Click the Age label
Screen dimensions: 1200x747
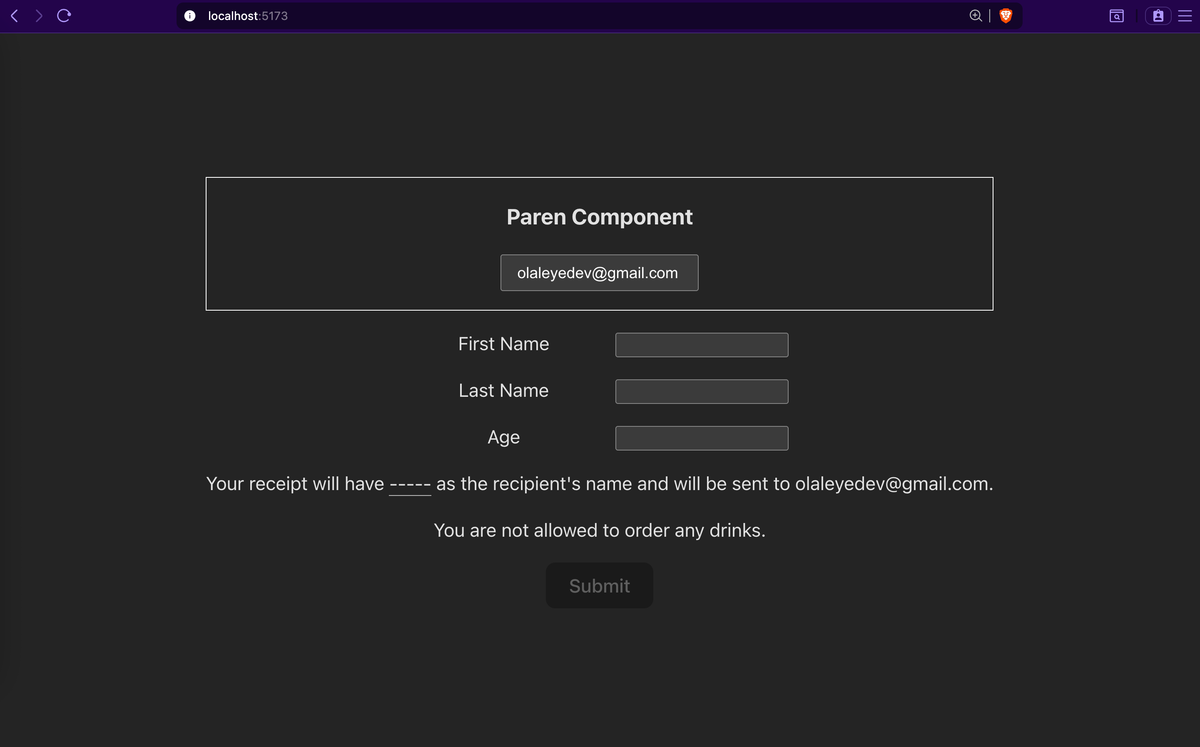tap(503, 438)
